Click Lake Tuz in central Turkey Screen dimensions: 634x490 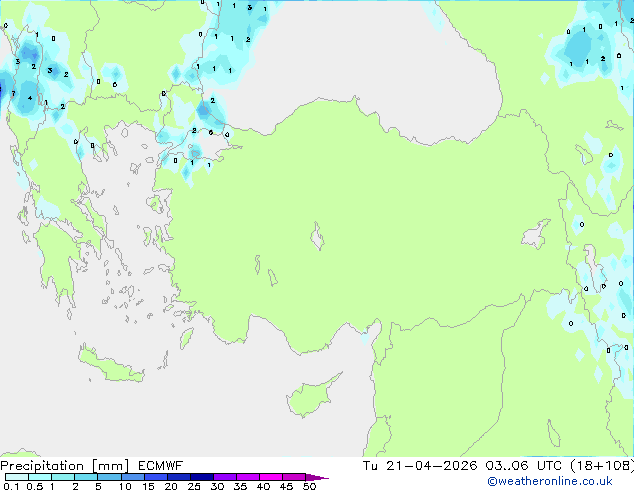(x=318, y=240)
